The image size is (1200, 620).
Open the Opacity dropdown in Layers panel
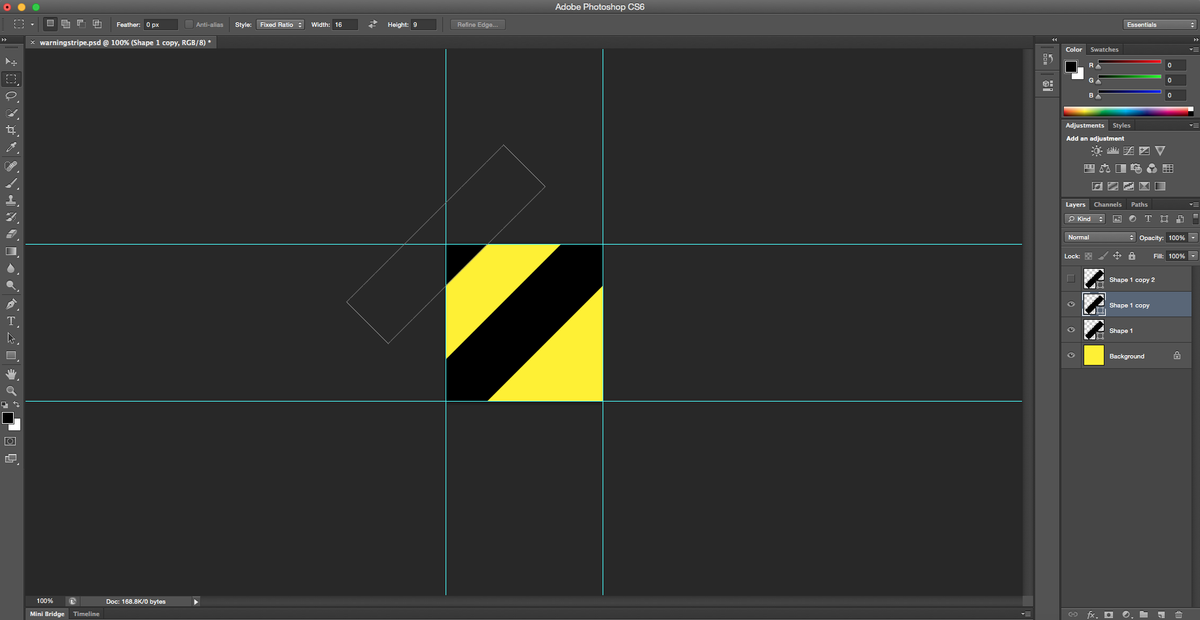(1192, 237)
